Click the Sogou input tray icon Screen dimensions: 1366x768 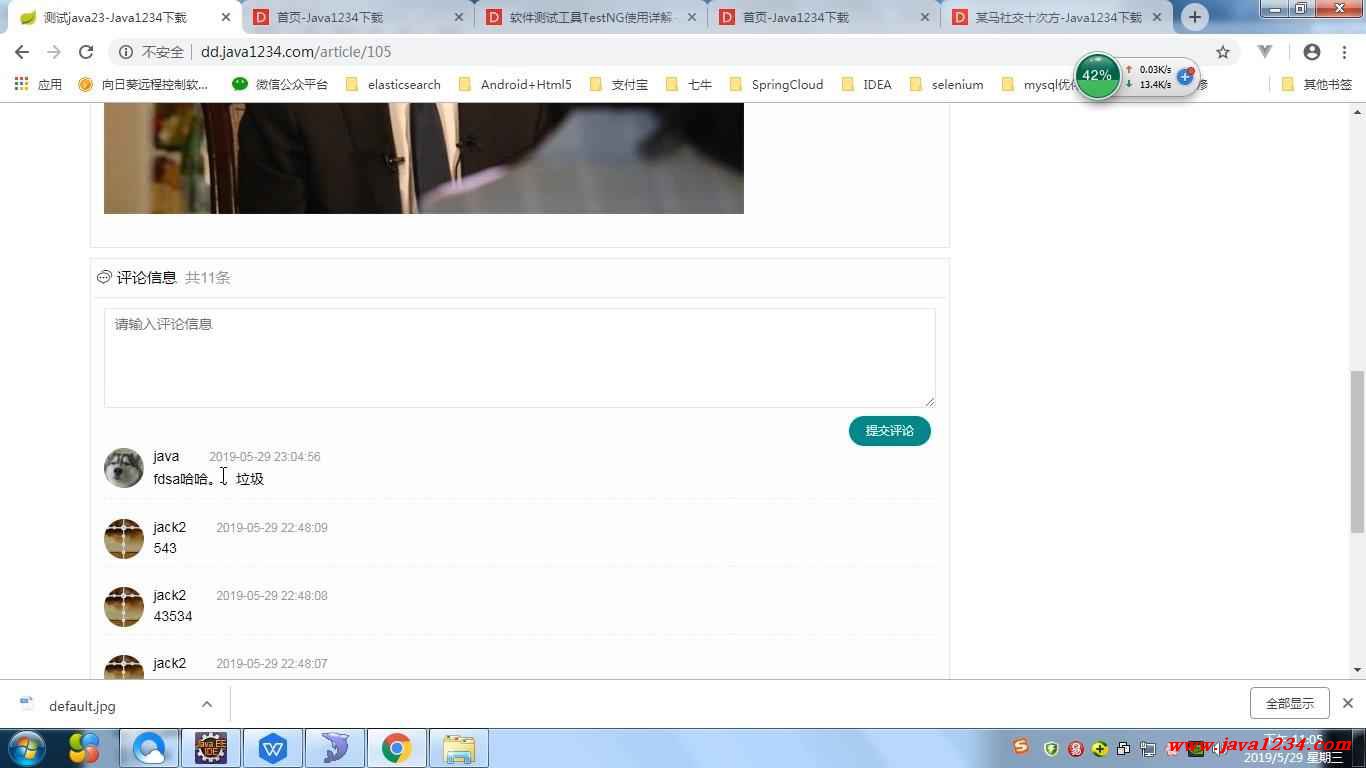tap(1020, 746)
